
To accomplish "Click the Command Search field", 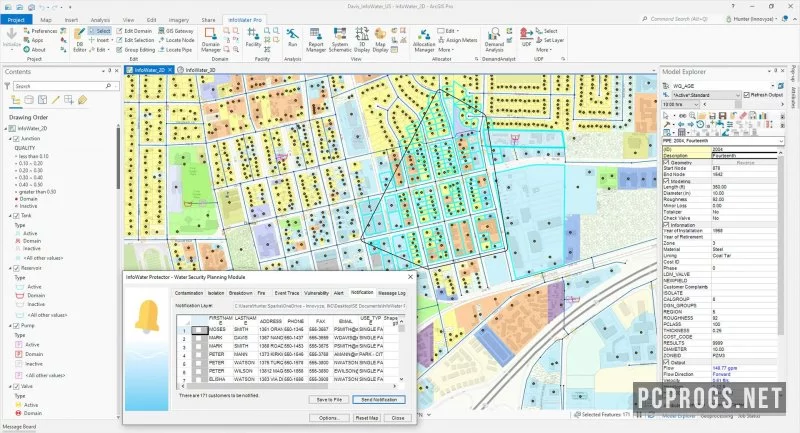I will click(680, 19).
